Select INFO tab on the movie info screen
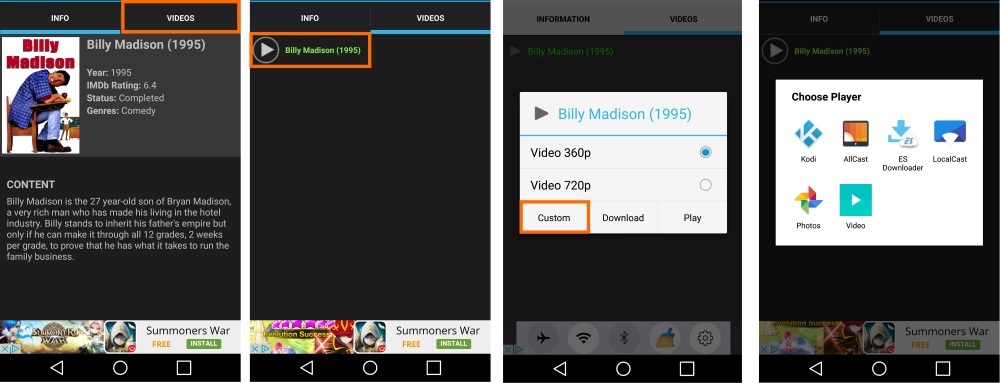This screenshot has width=1000, height=383. [x=60, y=18]
